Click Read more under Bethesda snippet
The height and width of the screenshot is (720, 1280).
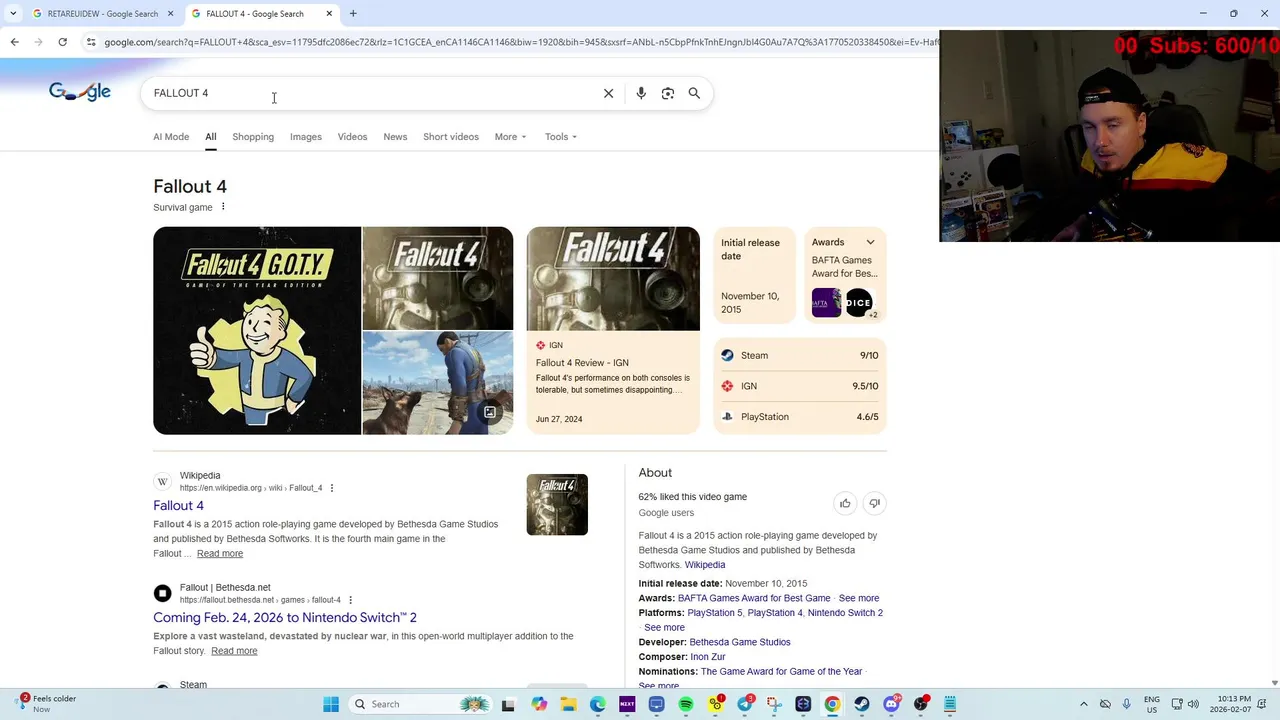click(234, 651)
